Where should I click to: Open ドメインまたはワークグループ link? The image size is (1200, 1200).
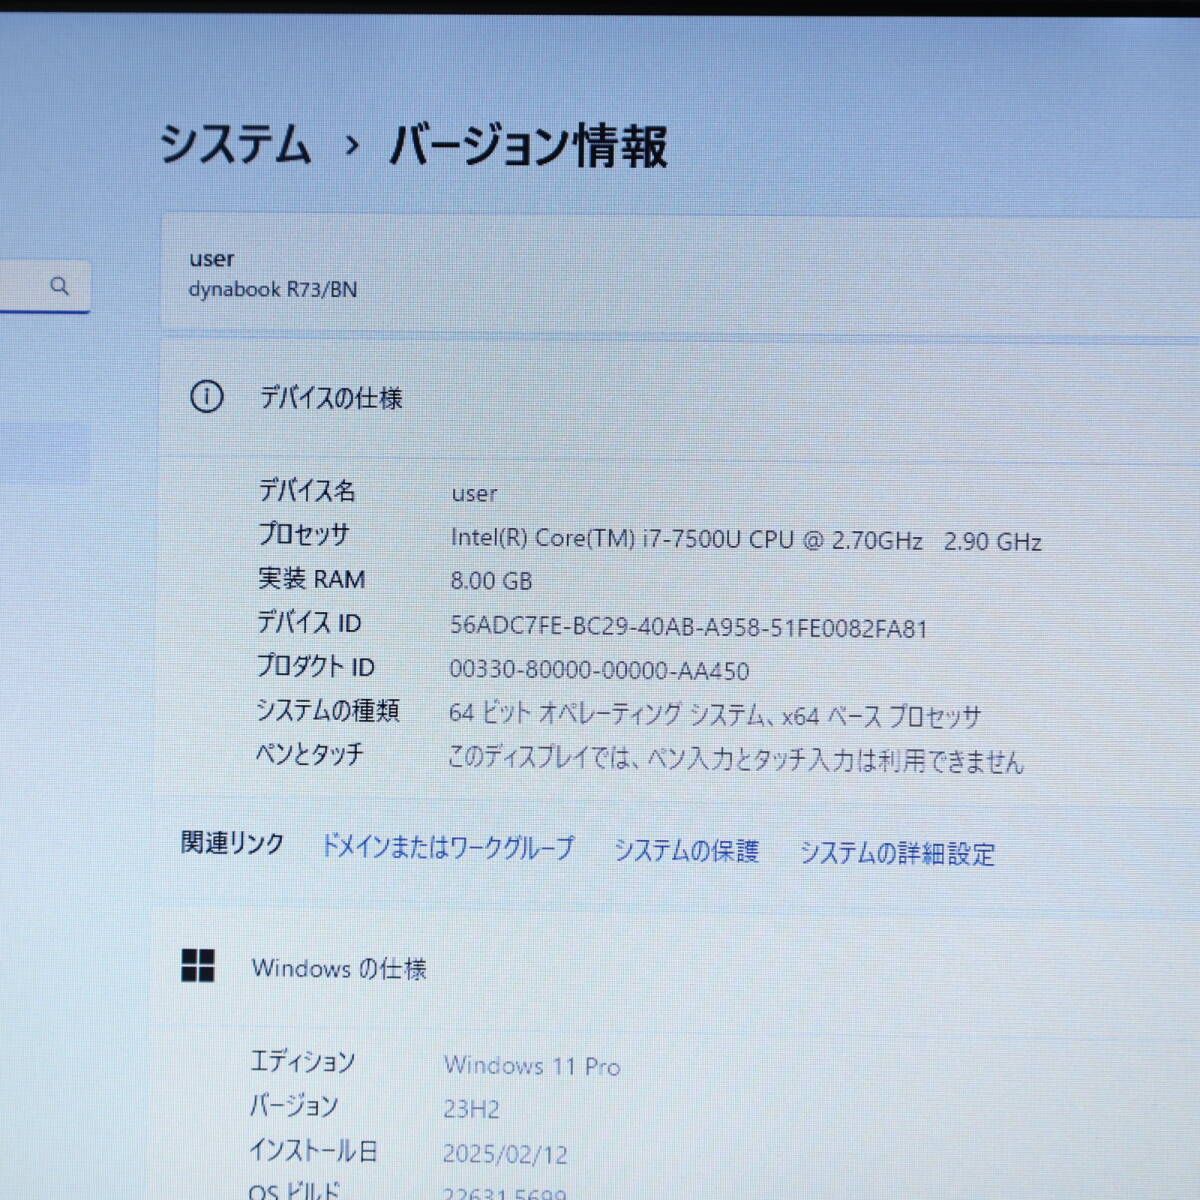click(x=447, y=848)
